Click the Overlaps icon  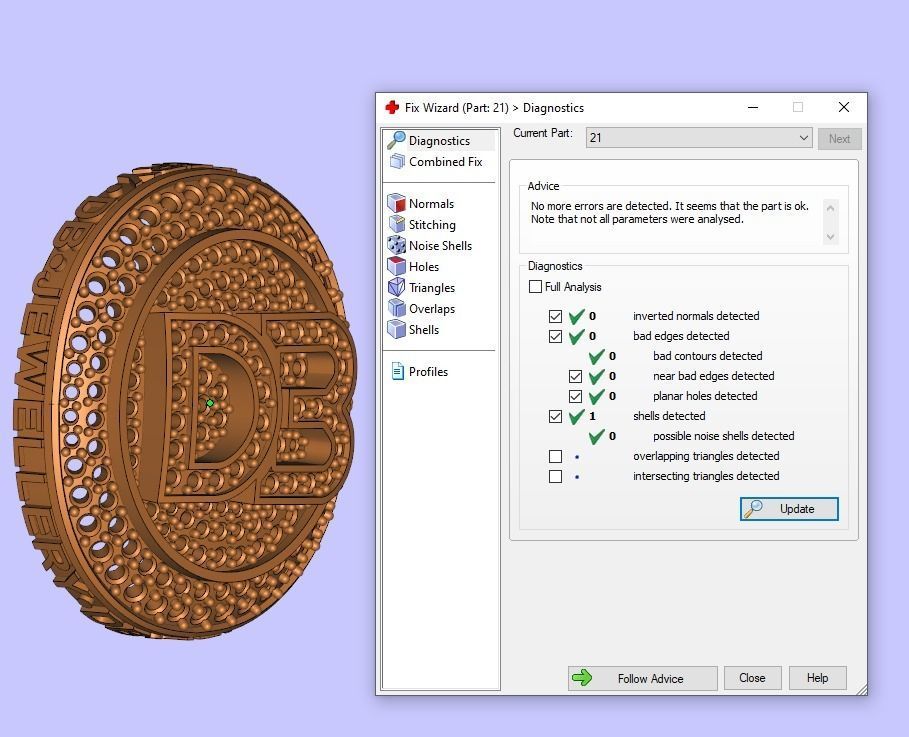[397, 308]
